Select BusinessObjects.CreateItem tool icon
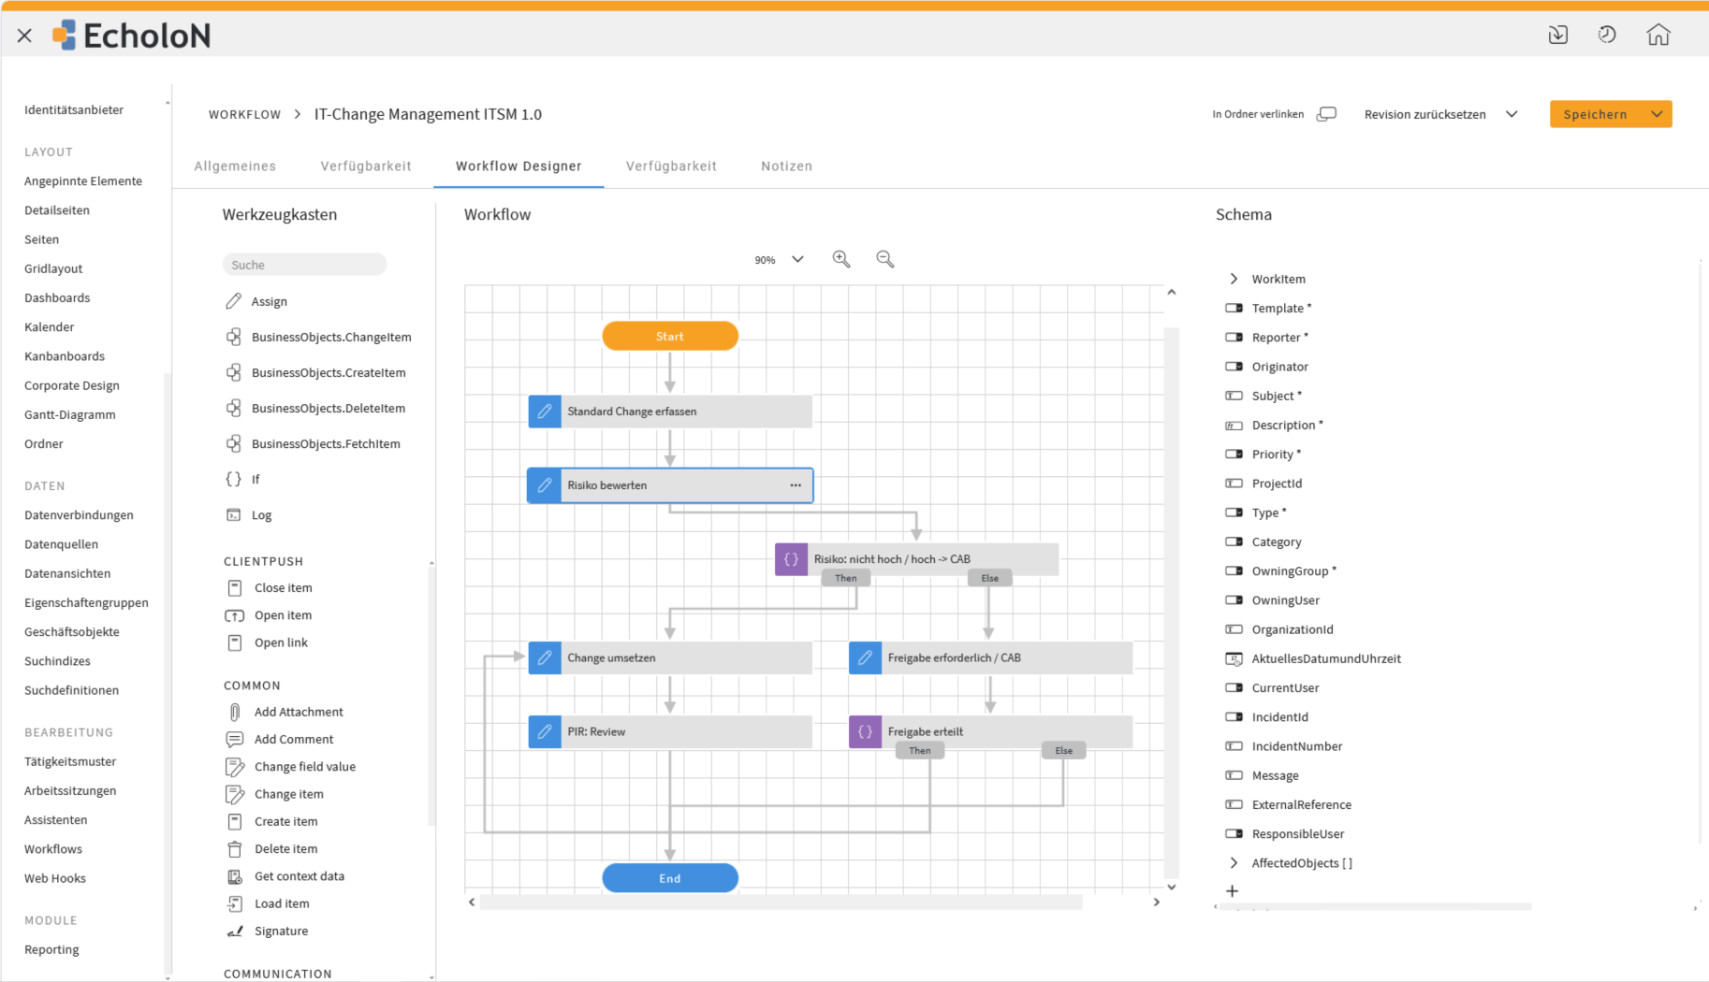Image resolution: width=1709 pixels, height=982 pixels. 233,372
